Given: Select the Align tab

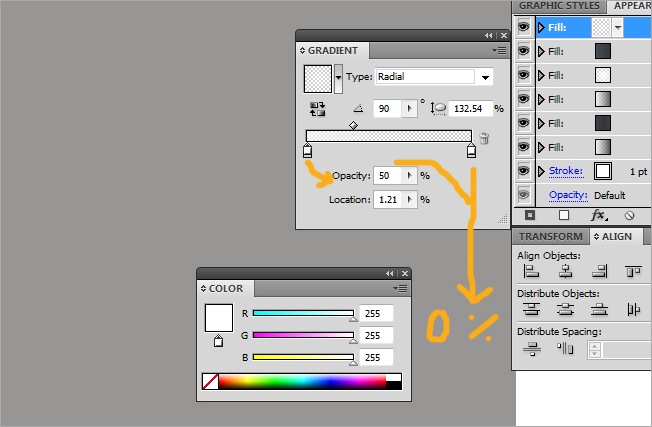Looking at the screenshot, I should pos(617,237).
